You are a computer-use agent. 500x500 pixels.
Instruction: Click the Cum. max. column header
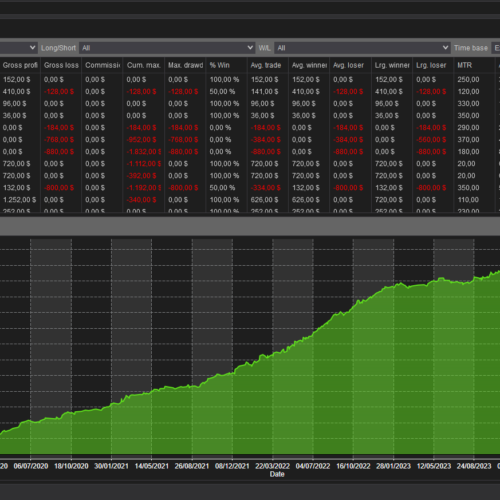pyautogui.click(x=144, y=65)
